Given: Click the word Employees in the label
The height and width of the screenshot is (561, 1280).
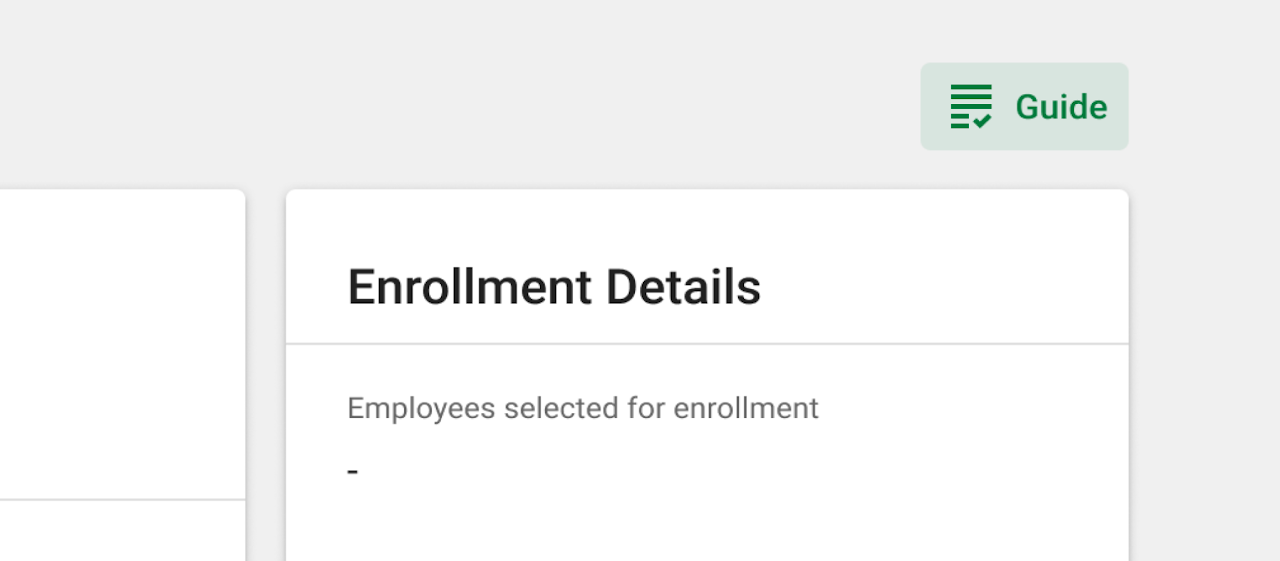Looking at the screenshot, I should coord(421,408).
